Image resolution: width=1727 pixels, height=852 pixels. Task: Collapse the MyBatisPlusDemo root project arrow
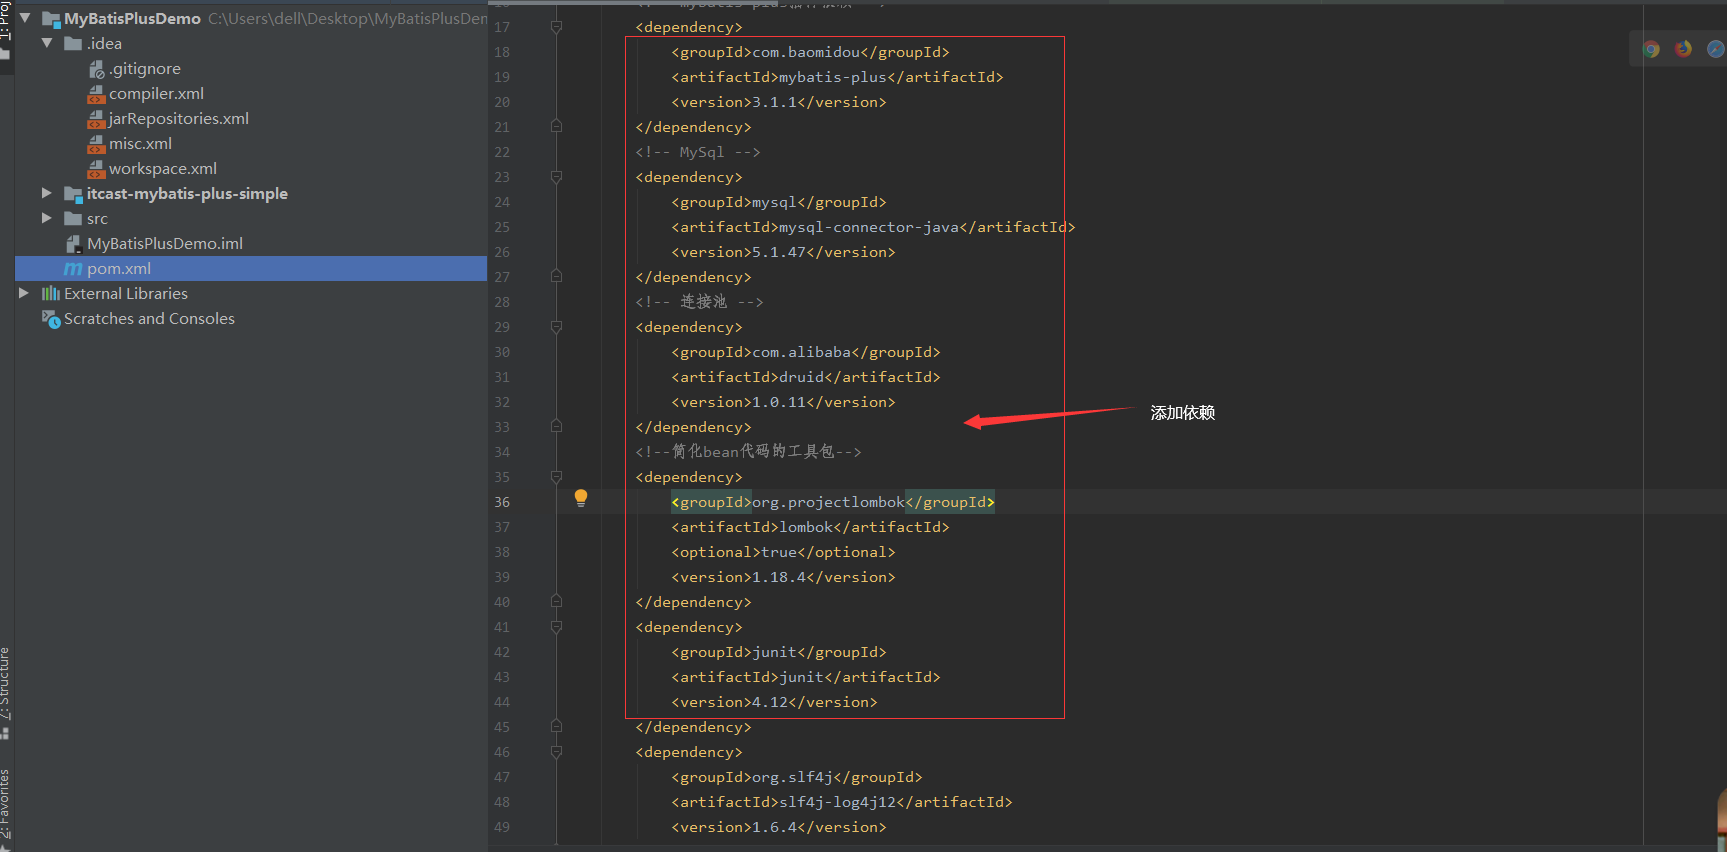[x=25, y=18]
